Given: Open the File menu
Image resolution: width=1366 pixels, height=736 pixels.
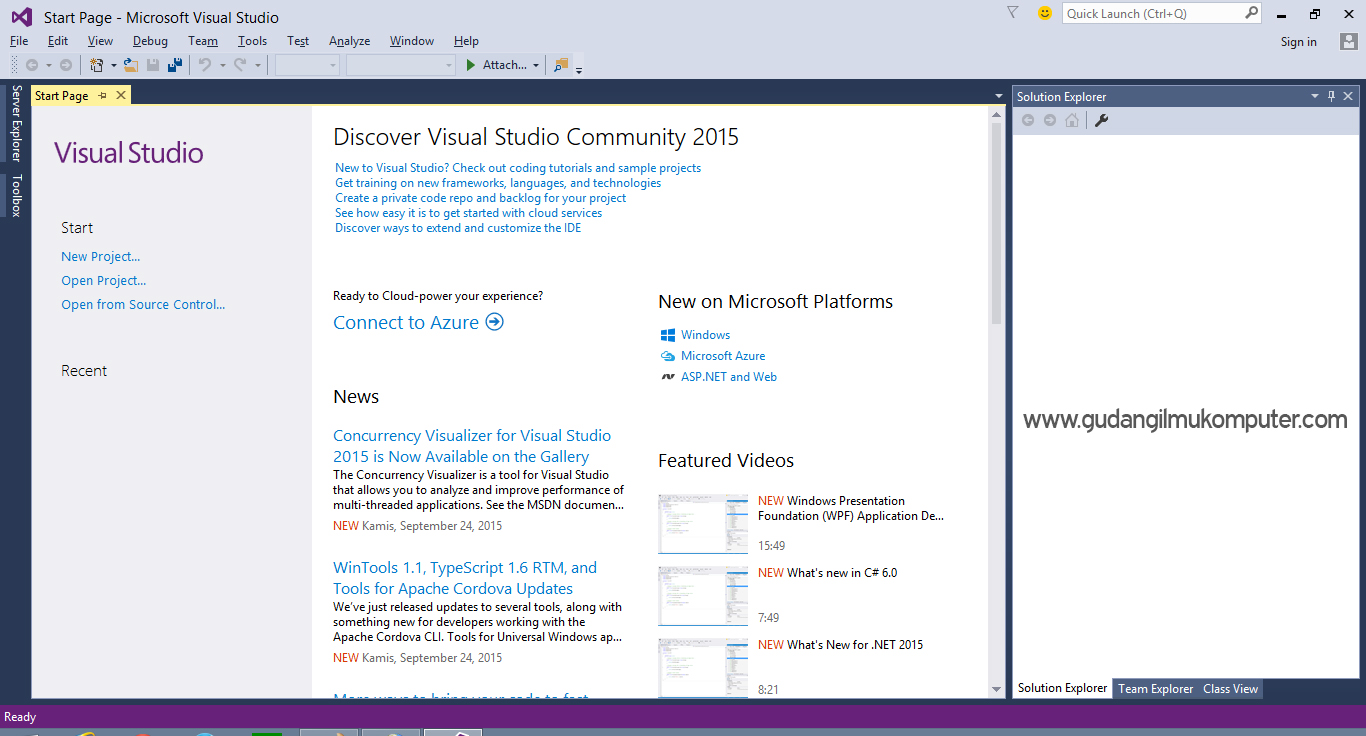Looking at the screenshot, I should coord(19,41).
